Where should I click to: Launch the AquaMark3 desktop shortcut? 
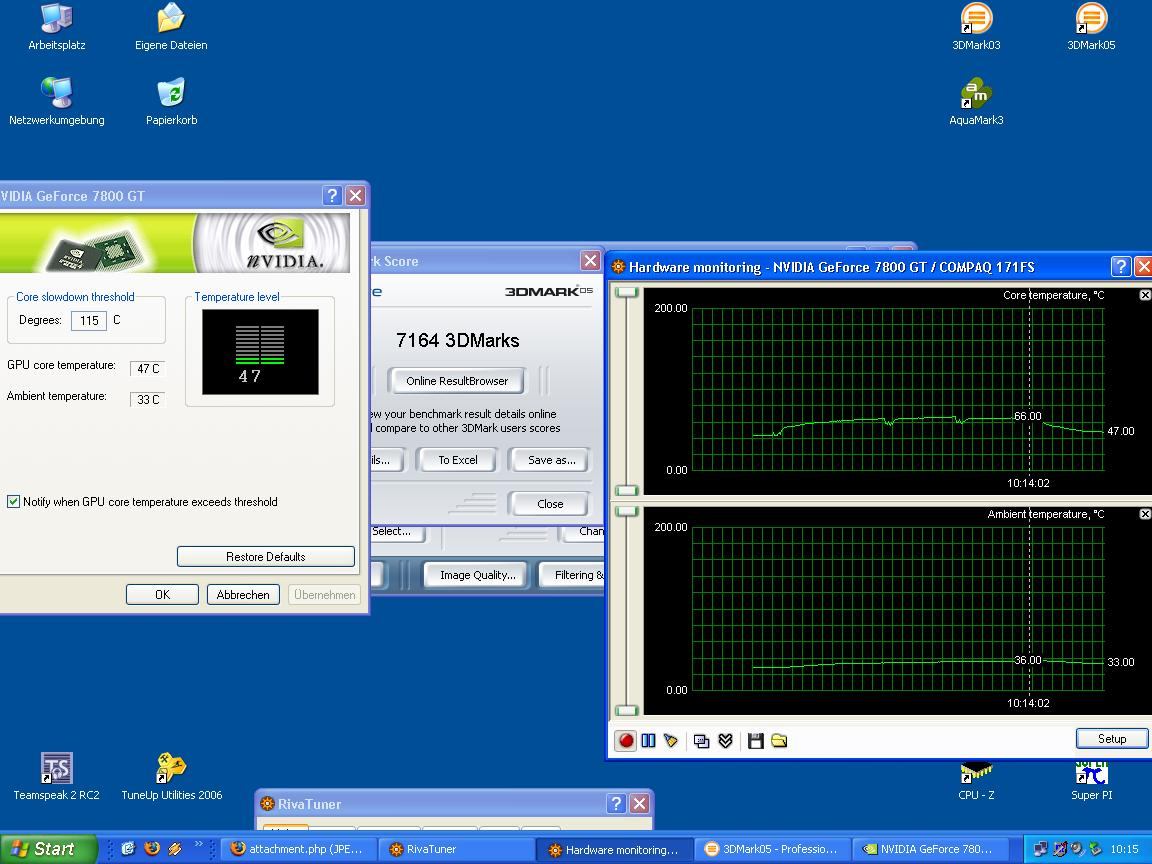(976, 101)
